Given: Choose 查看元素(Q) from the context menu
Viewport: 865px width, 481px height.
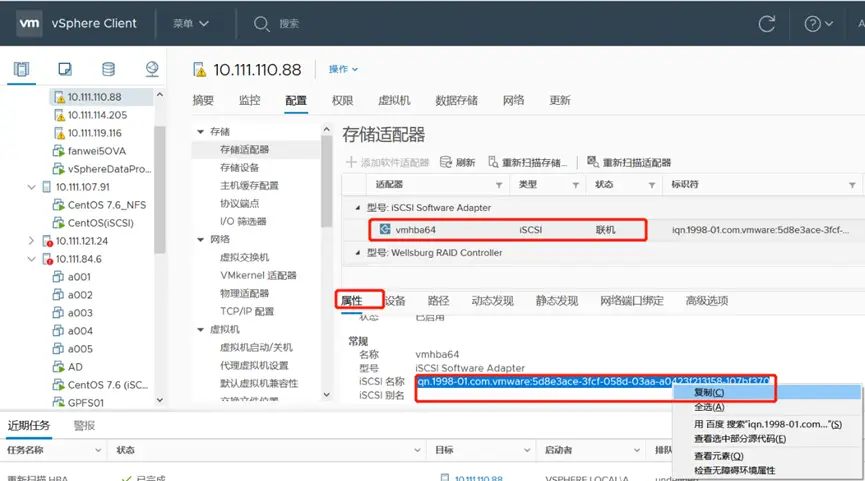Looking at the screenshot, I should 767,456.
